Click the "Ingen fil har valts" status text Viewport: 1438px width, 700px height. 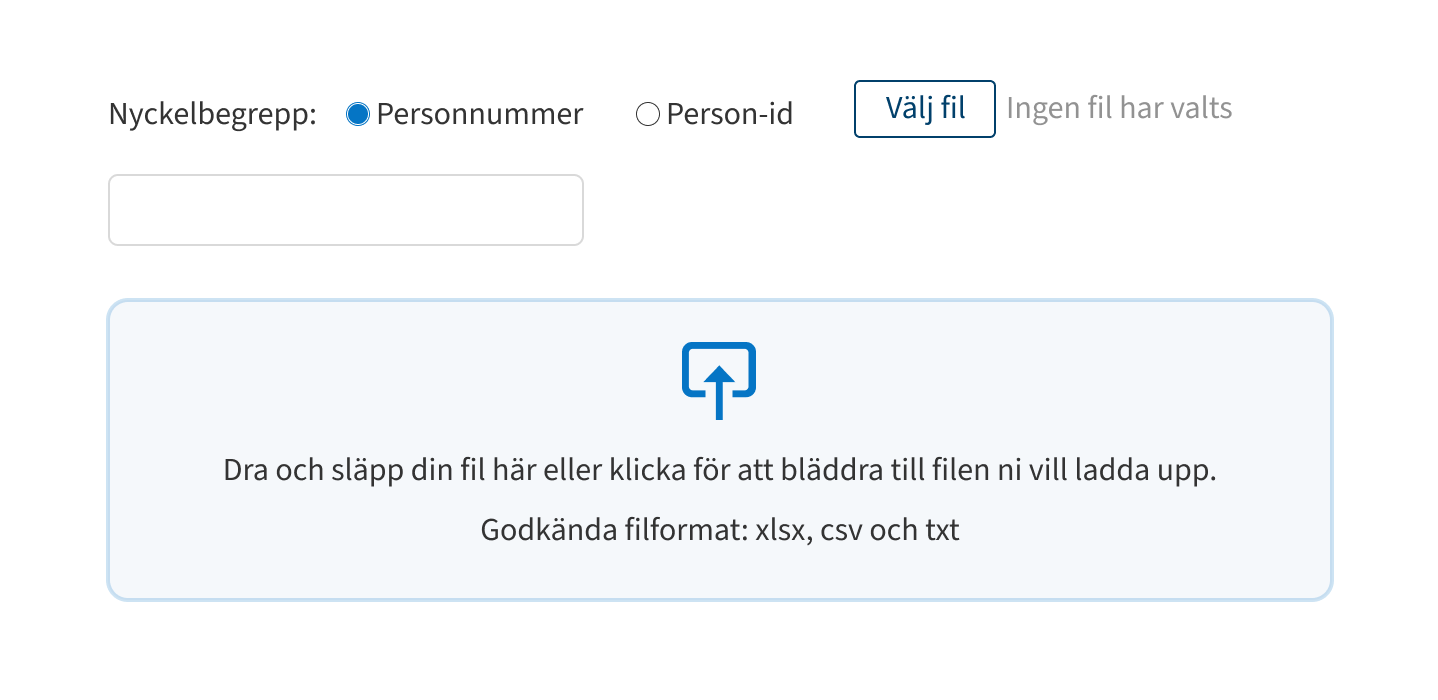click(x=1119, y=108)
